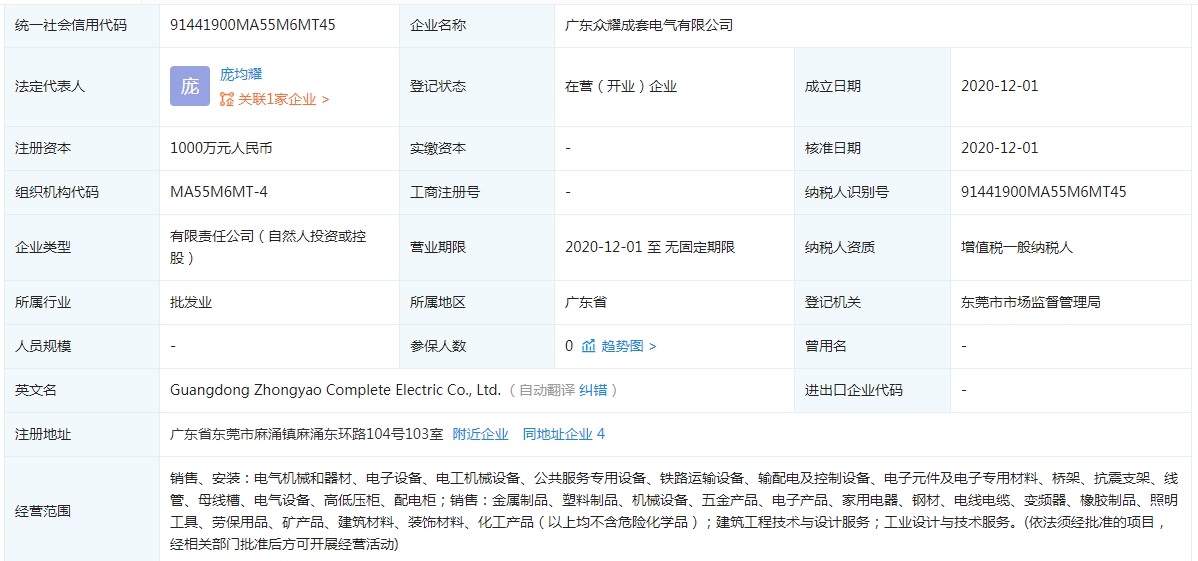This screenshot has height=561, width=1198.
Task: Click 纠错 to correct English name
Action: click(x=593, y=390)
